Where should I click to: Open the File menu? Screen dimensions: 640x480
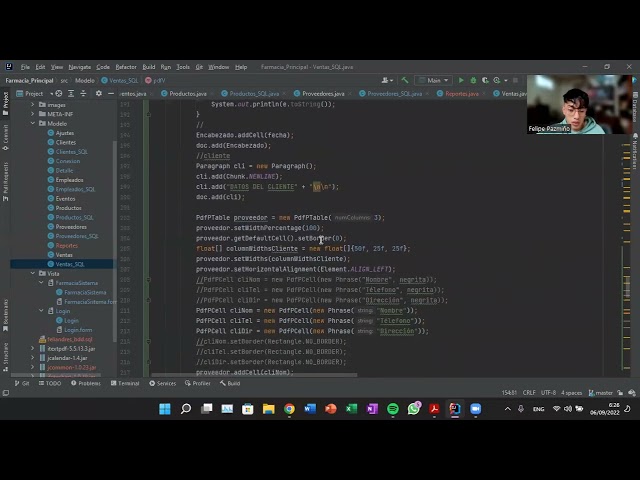tap(25, 67)
